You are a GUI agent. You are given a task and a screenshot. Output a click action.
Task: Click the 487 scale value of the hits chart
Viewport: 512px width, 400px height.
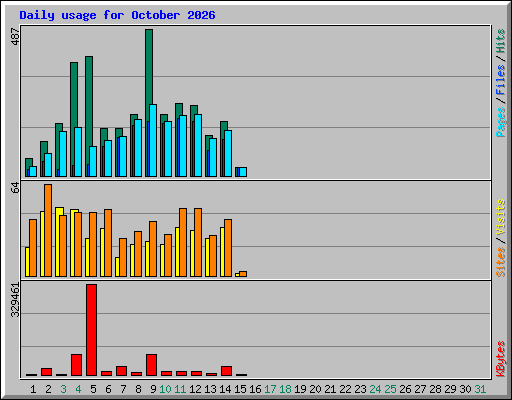point(15,37)
